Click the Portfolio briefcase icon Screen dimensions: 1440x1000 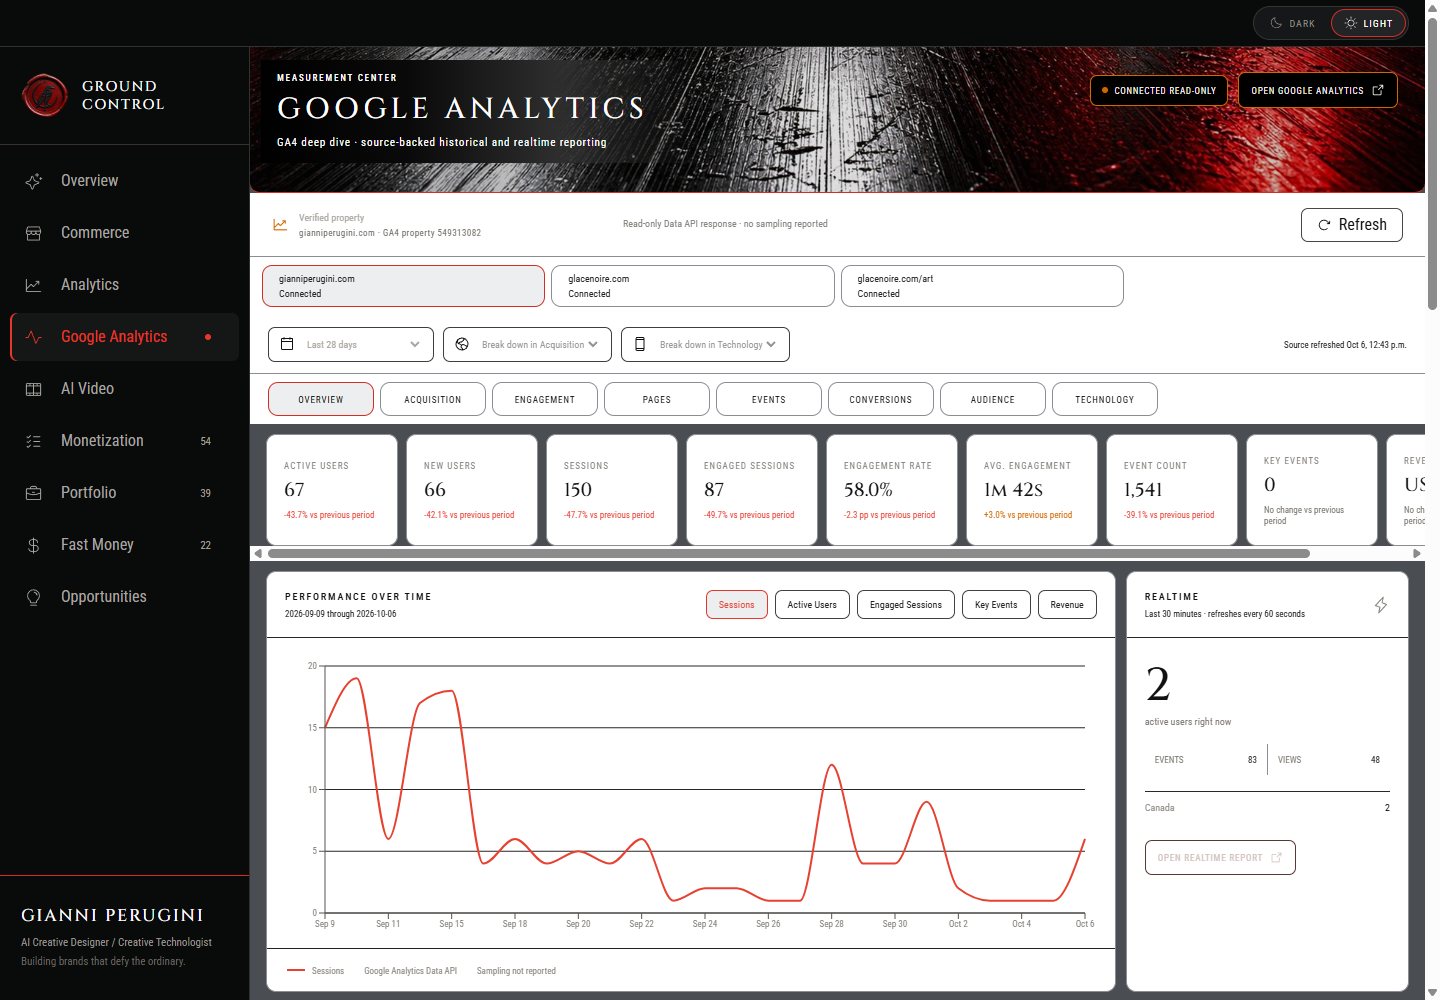(33, 493)
